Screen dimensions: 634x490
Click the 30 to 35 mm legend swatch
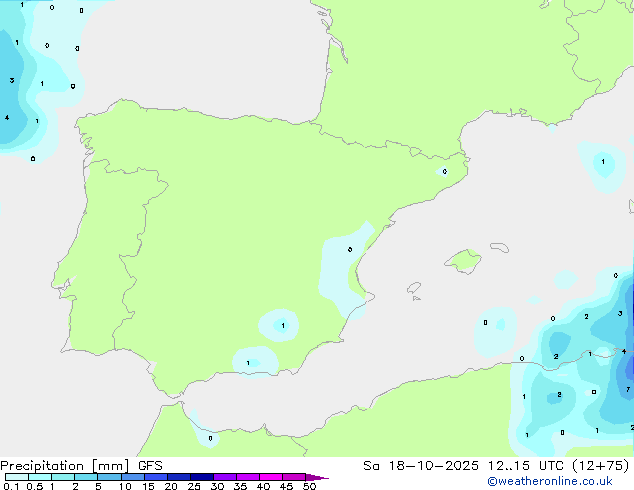[x=225, y=477]
